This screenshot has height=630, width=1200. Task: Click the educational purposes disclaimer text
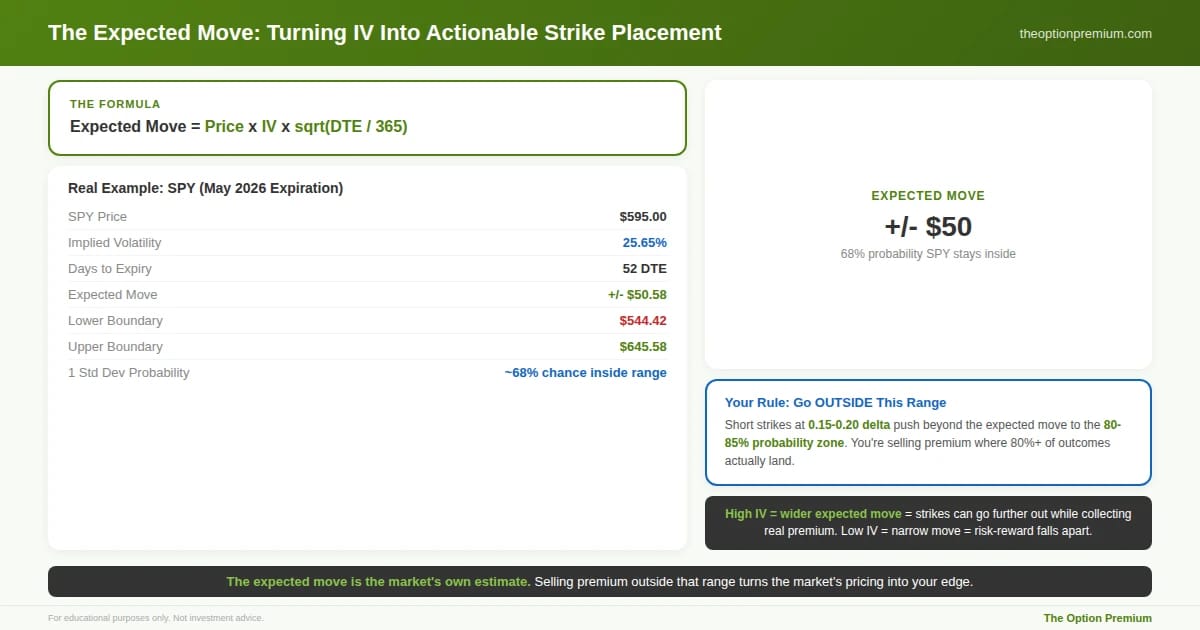pyautogui.click(x=156, y=618)
